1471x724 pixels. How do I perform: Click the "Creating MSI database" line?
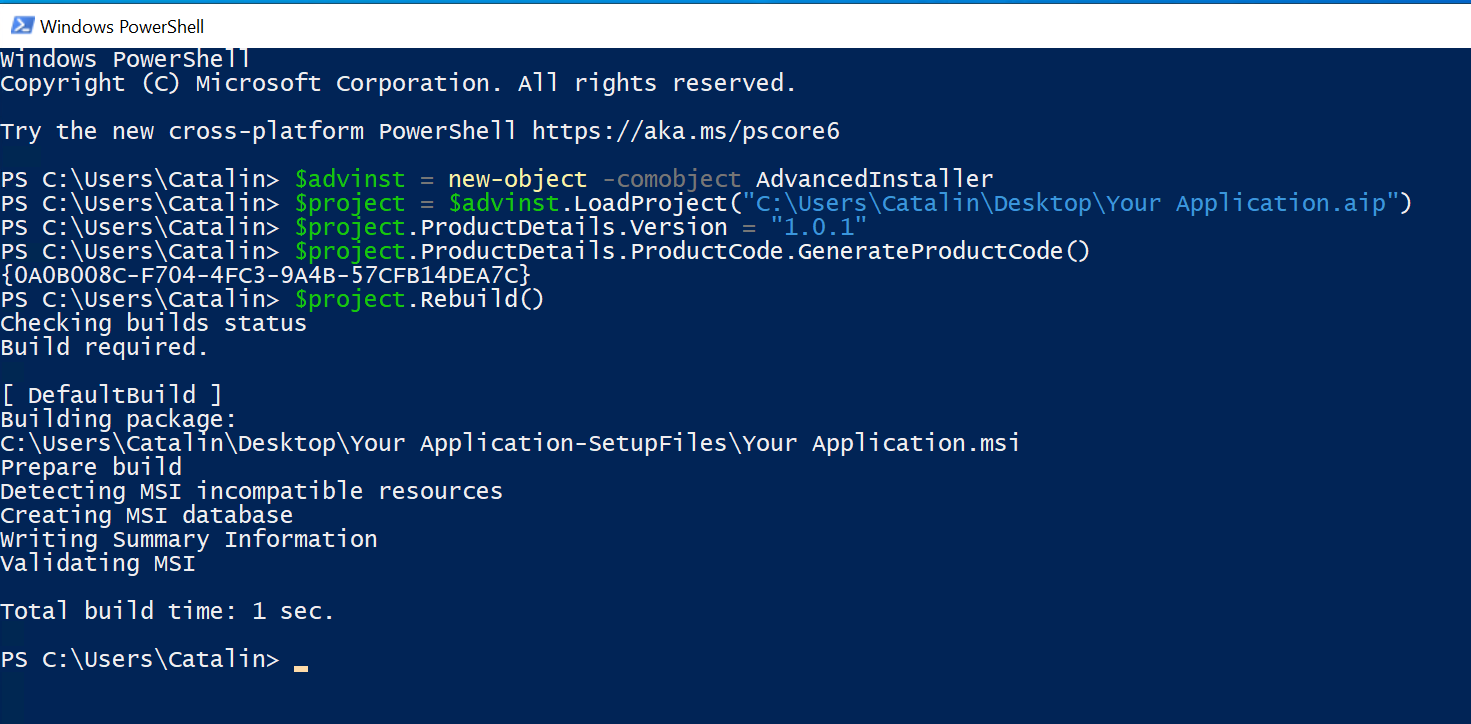click(x=147, y=515)
